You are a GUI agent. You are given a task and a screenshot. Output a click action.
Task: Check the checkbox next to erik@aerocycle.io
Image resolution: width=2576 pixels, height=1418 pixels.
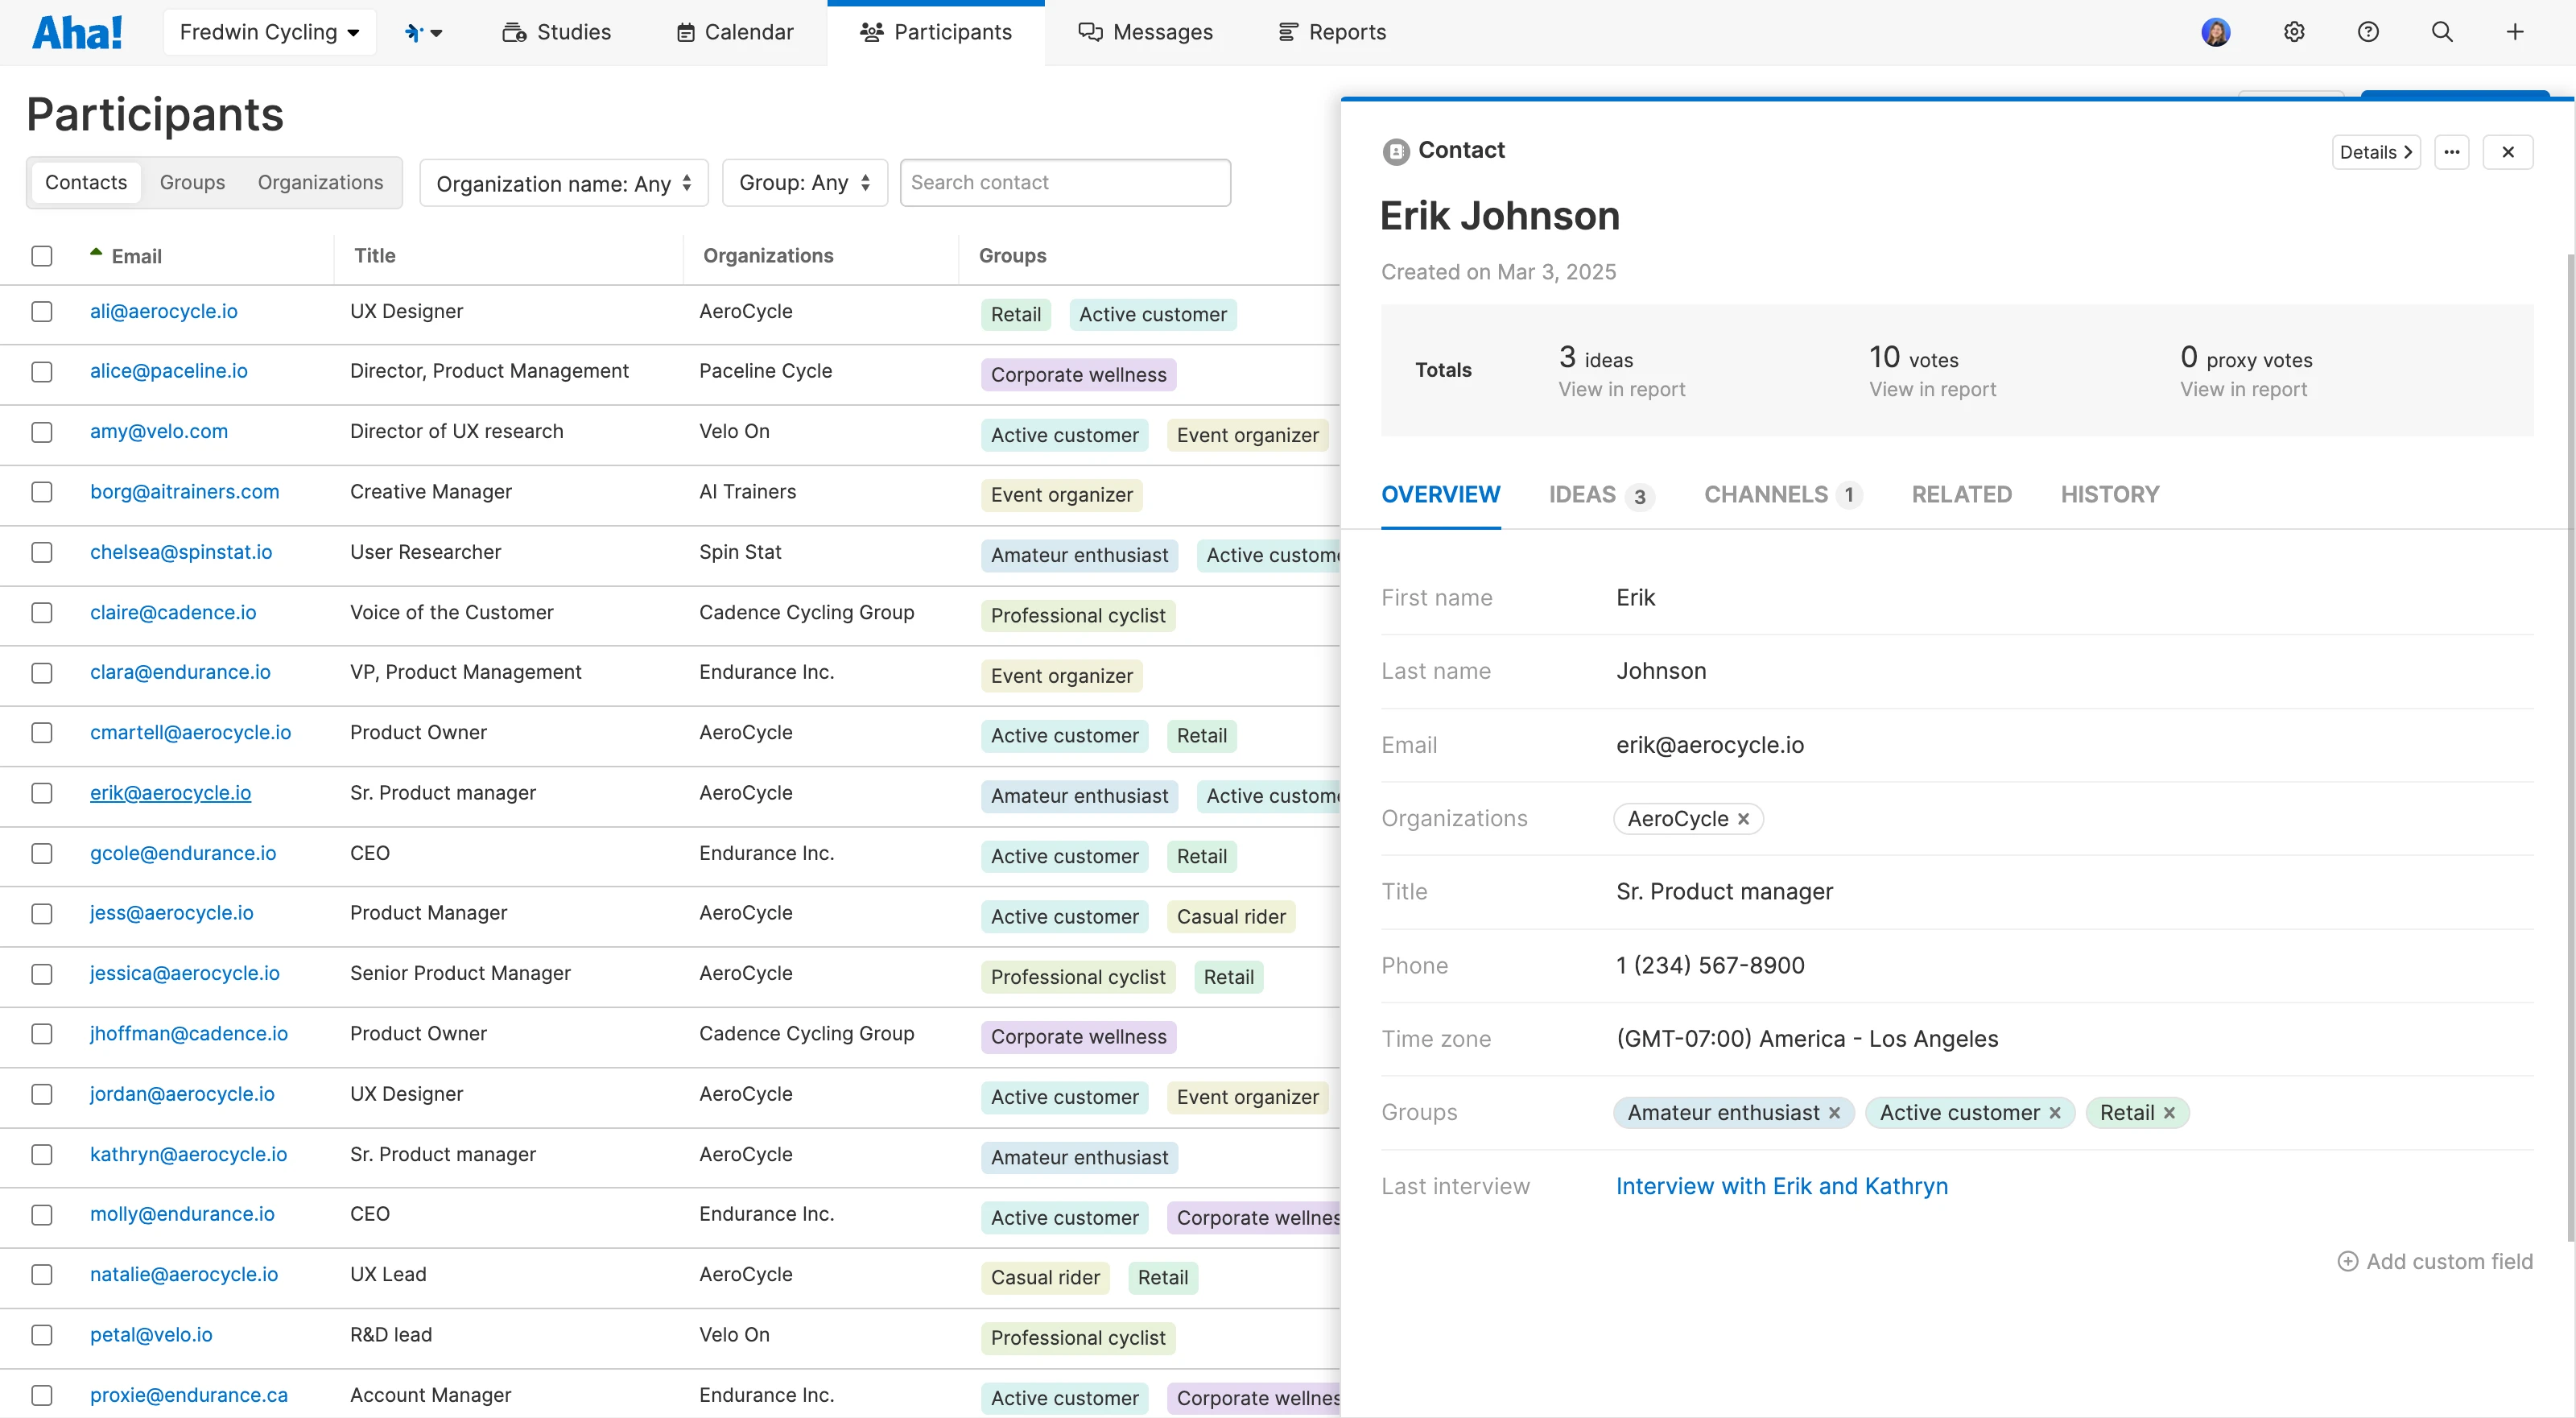pyautogui.click(x=41, y=793)
